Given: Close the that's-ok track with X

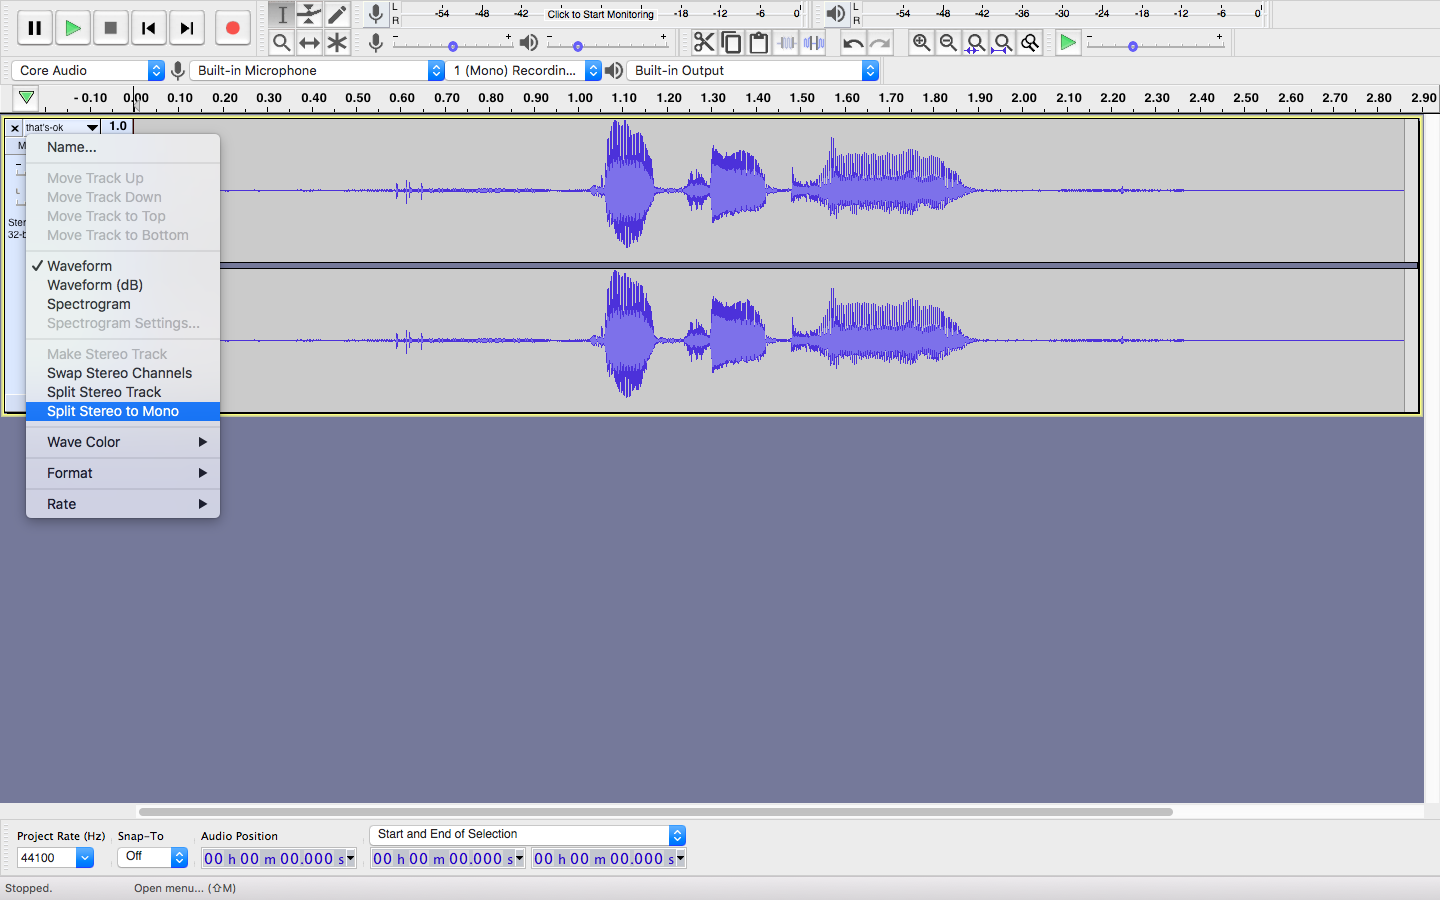Looking at the screenshot, I should 14,127.
